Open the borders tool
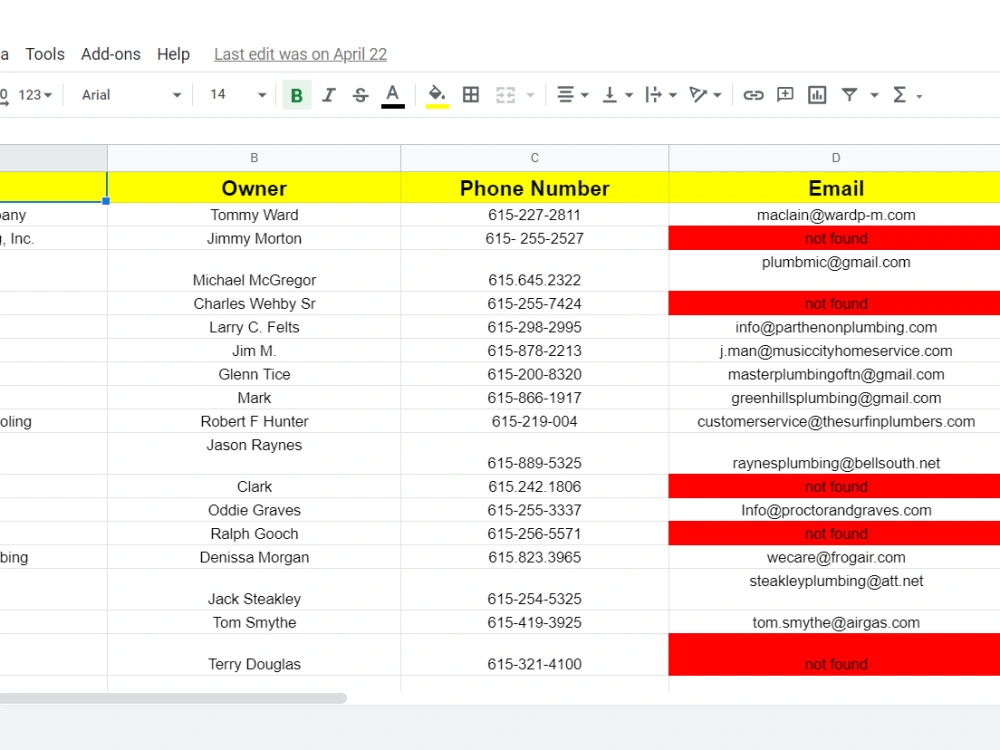The image size is (1000, 750). [471, 94]
